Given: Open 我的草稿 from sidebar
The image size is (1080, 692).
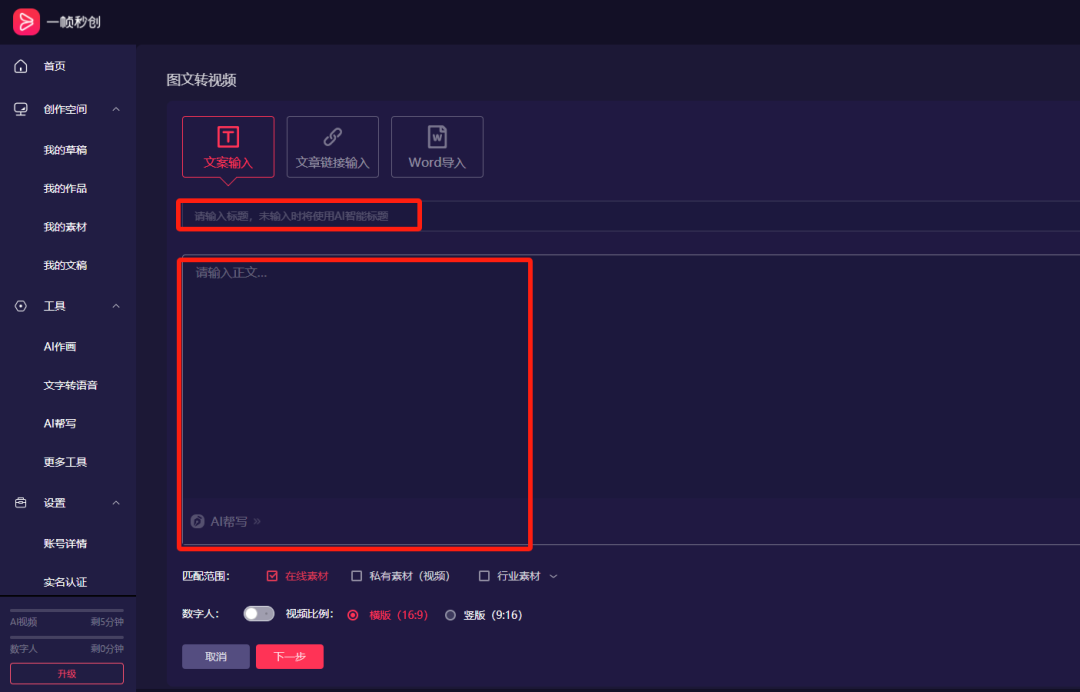Looking at the screenshot, I should 63,149.
